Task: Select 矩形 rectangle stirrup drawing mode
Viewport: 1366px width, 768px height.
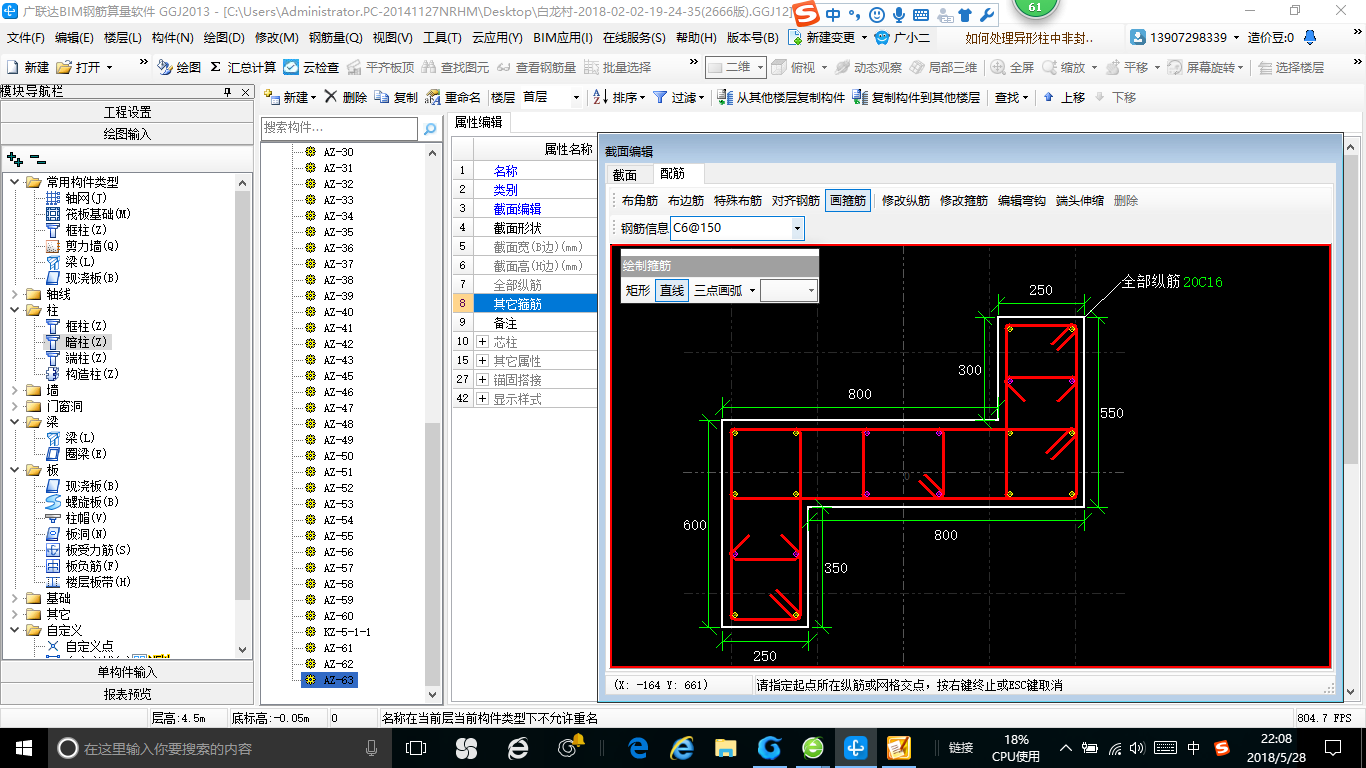Action: point(638,290)
